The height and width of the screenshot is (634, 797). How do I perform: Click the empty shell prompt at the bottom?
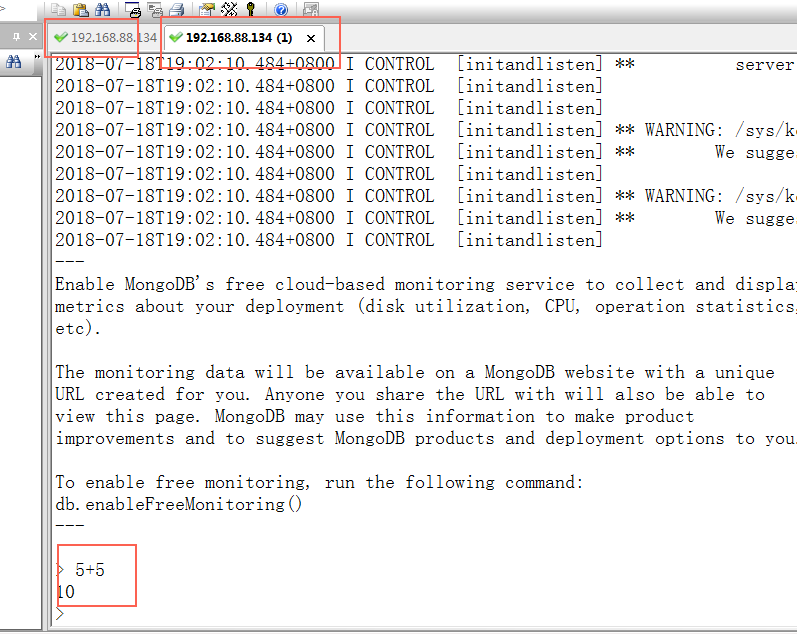[x=60, y=614]
